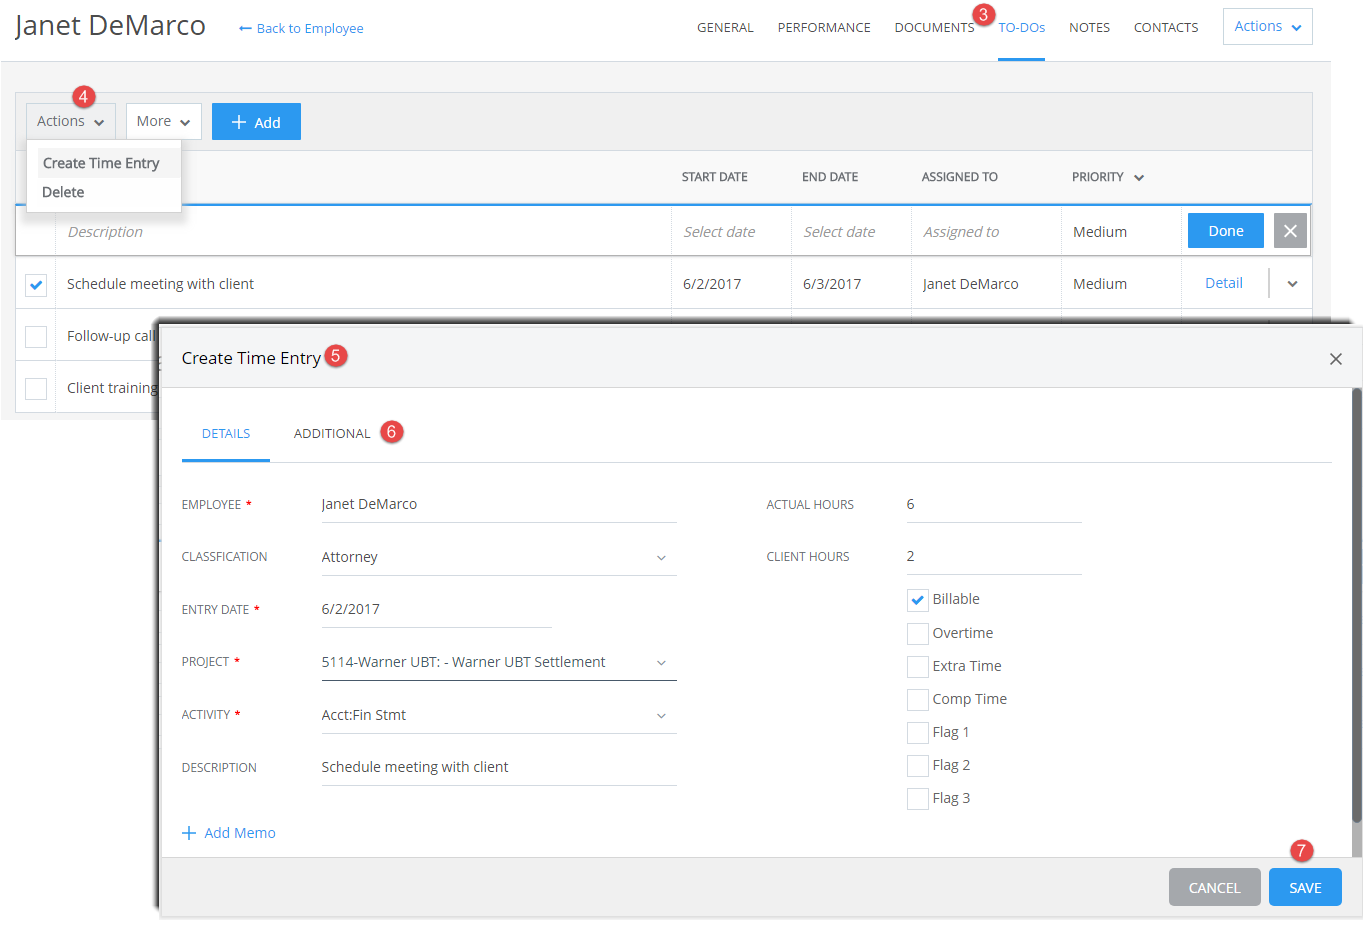Viewport: 1366px width, 927px height.
Task: Select the Details tab in dialog
Action: point(226,434)
